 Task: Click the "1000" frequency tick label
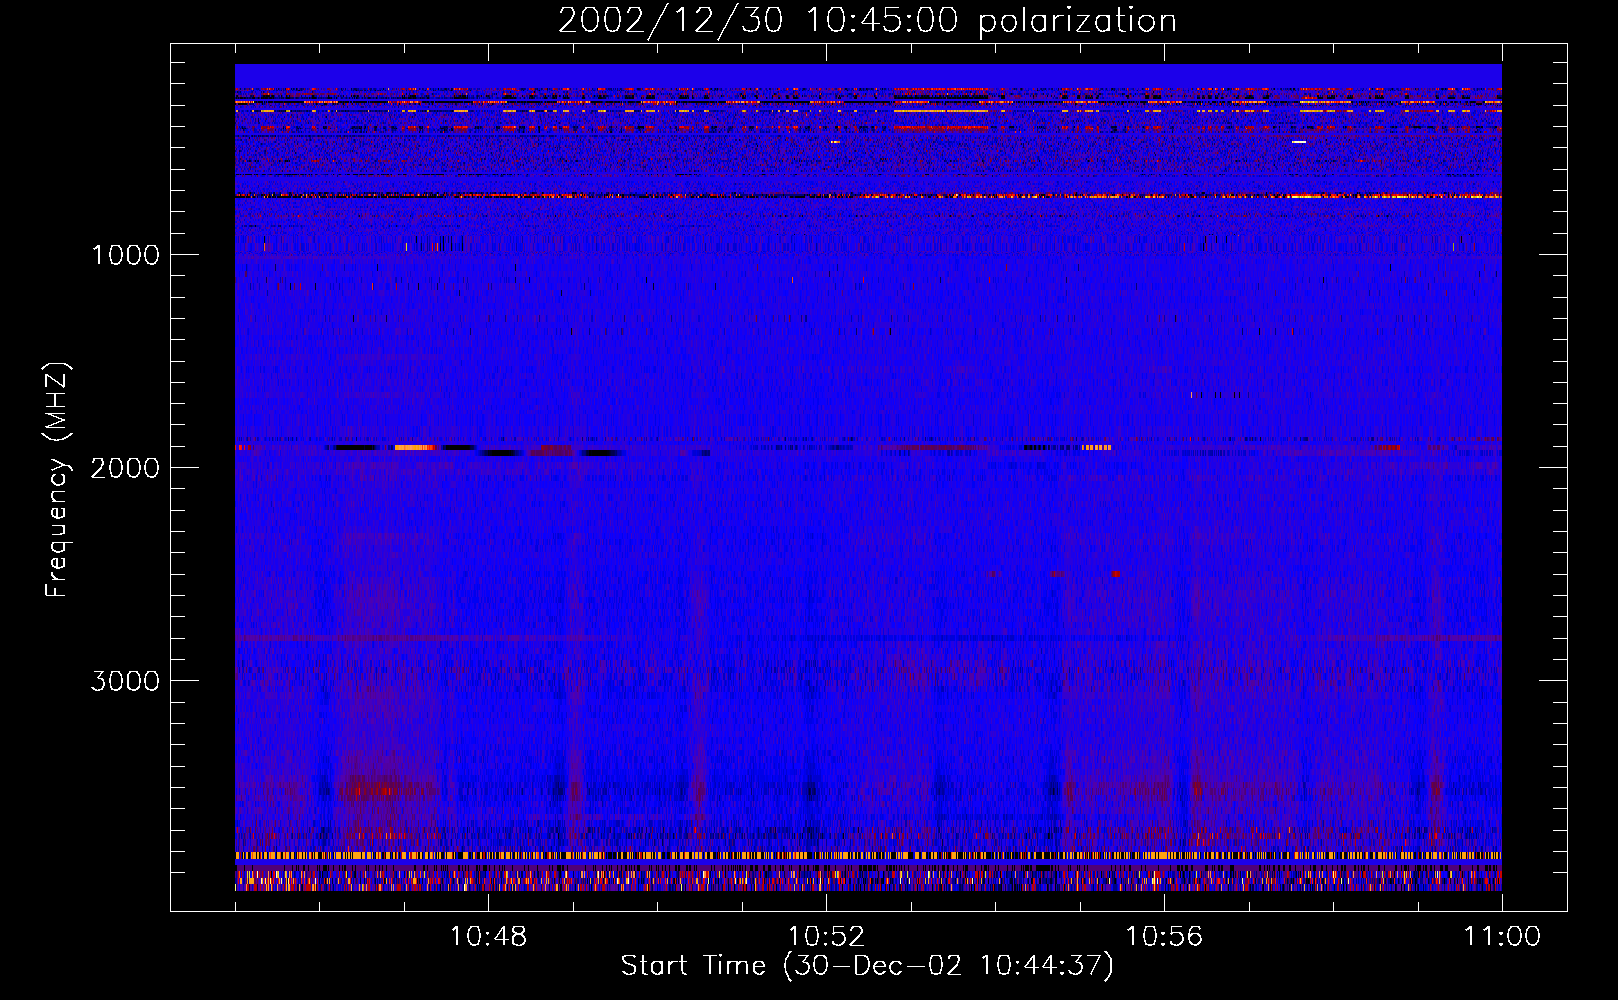click(125, 255)
